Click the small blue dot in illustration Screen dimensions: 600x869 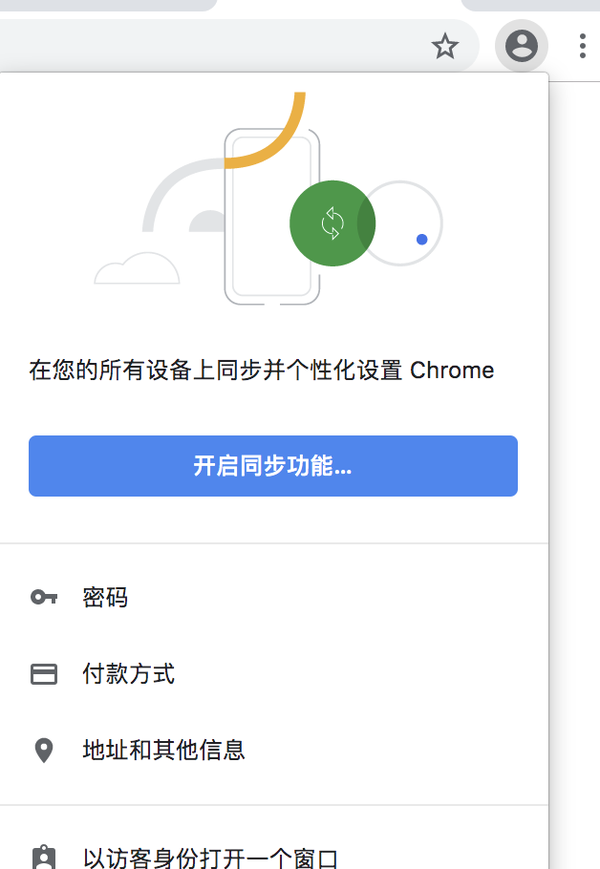pyautogui.click(x=422, y=239)
